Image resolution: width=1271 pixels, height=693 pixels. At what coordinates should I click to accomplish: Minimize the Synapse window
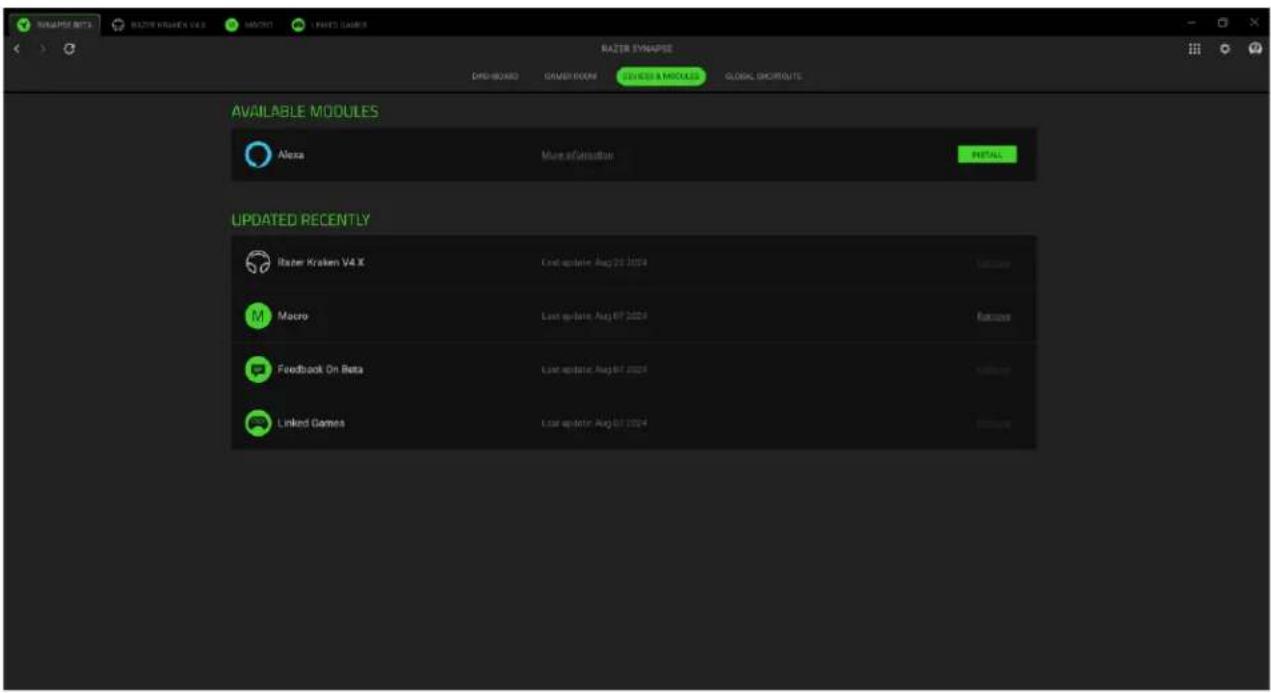point(1191,23)
